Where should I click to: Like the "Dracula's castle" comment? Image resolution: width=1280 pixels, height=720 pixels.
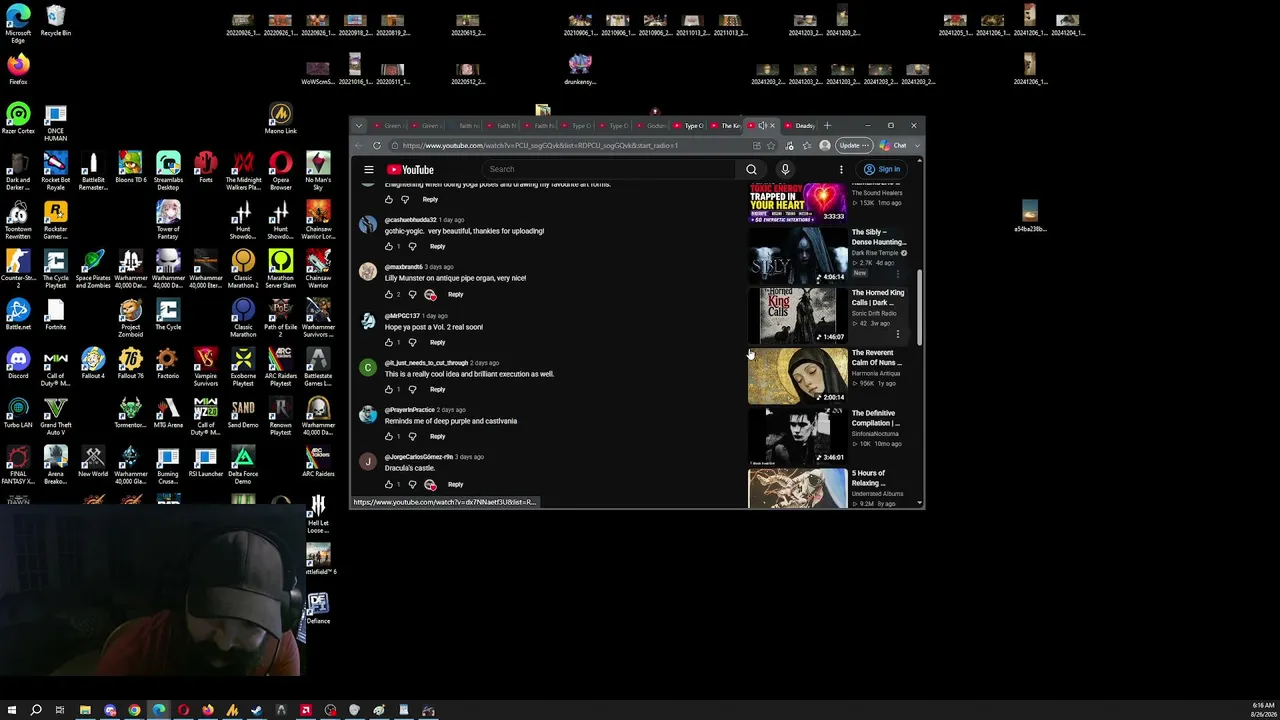(x=389, y=484)
